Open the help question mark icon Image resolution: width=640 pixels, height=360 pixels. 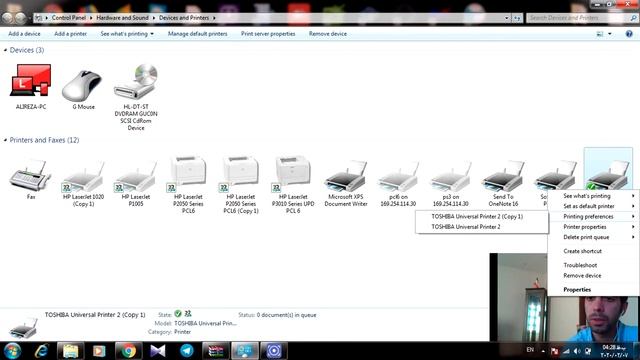point(629,34)
